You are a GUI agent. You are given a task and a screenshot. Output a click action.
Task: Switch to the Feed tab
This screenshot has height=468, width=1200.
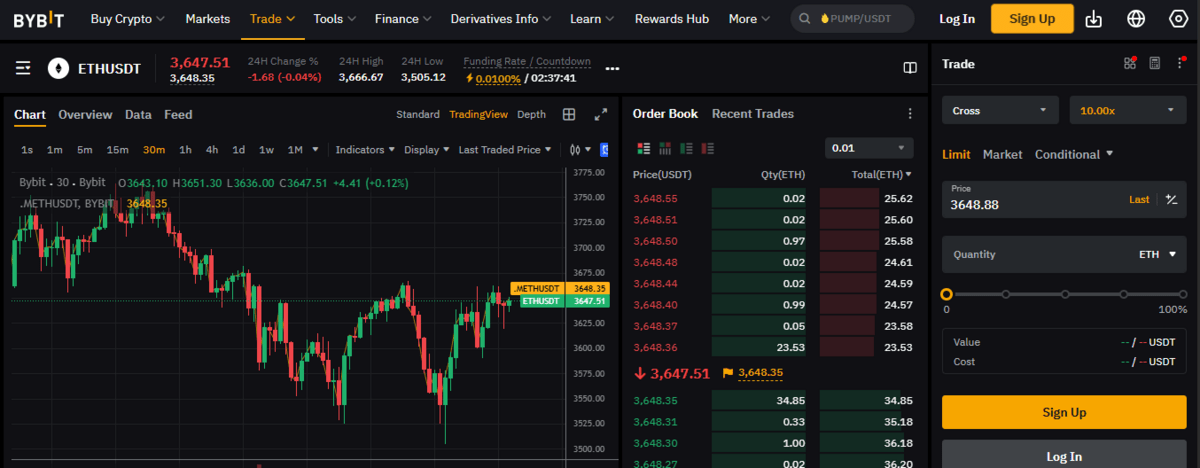click(178, 115)
